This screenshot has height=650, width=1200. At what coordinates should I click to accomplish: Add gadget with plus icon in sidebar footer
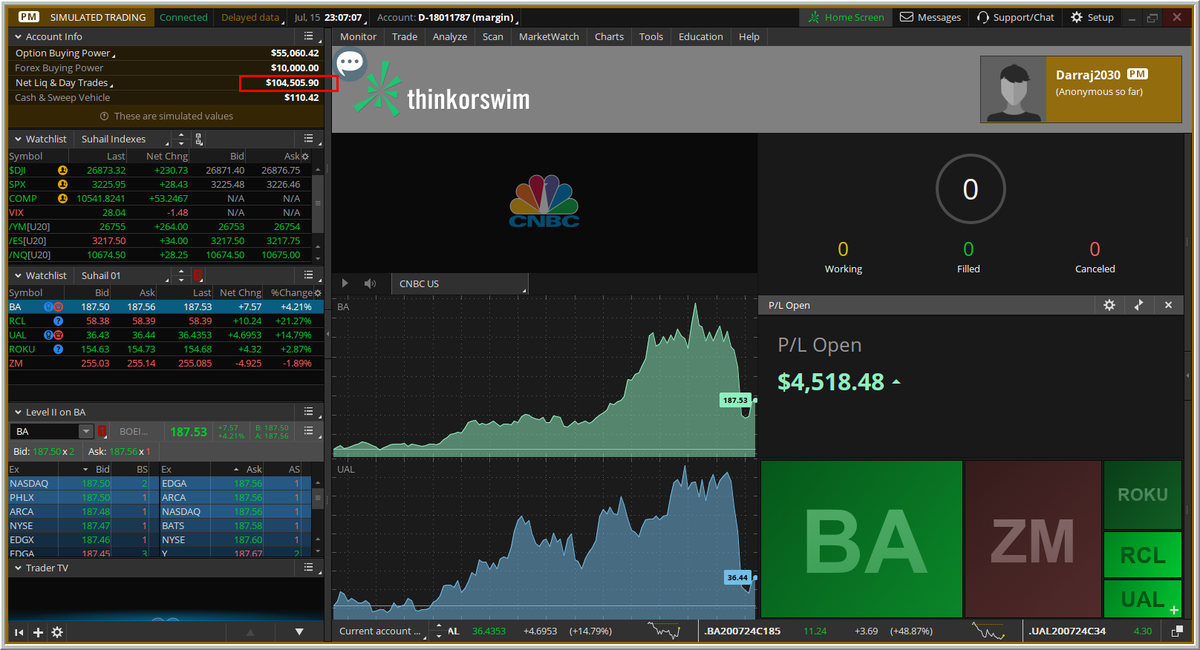pyautogui.click(x=38, y=632)
